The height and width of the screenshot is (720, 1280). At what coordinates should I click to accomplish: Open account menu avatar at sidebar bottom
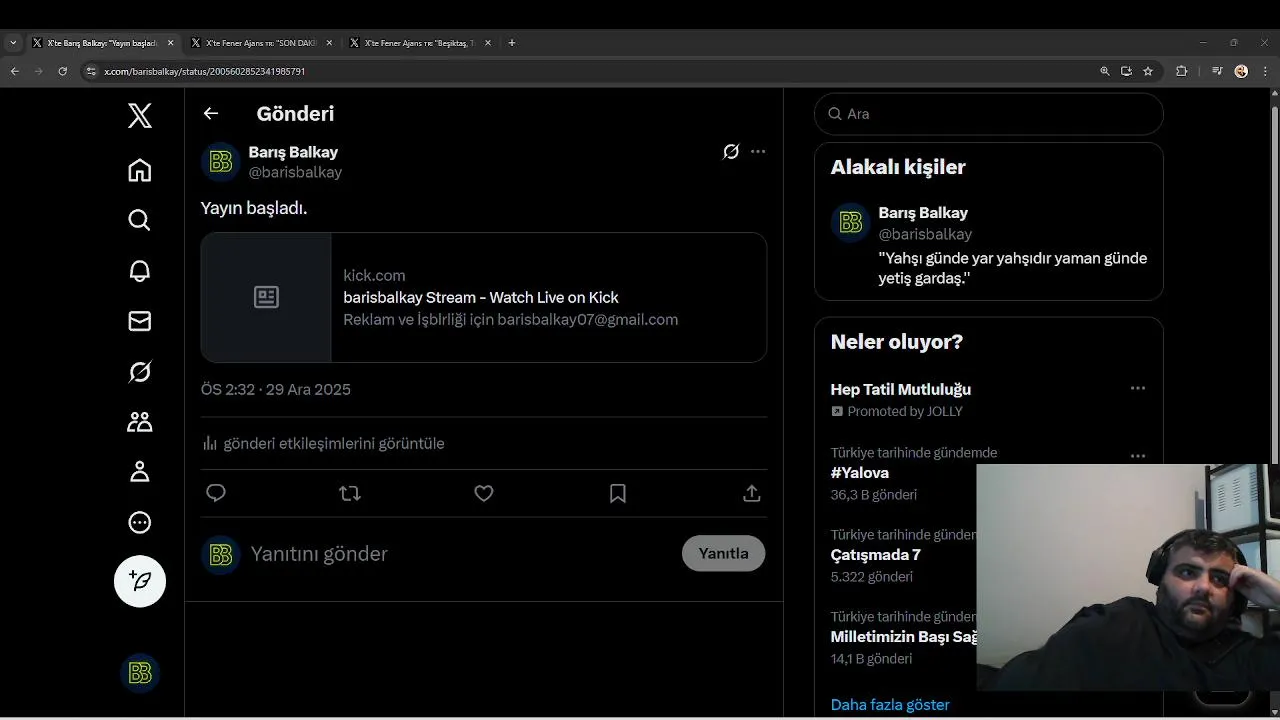click(x=140, y=673)
